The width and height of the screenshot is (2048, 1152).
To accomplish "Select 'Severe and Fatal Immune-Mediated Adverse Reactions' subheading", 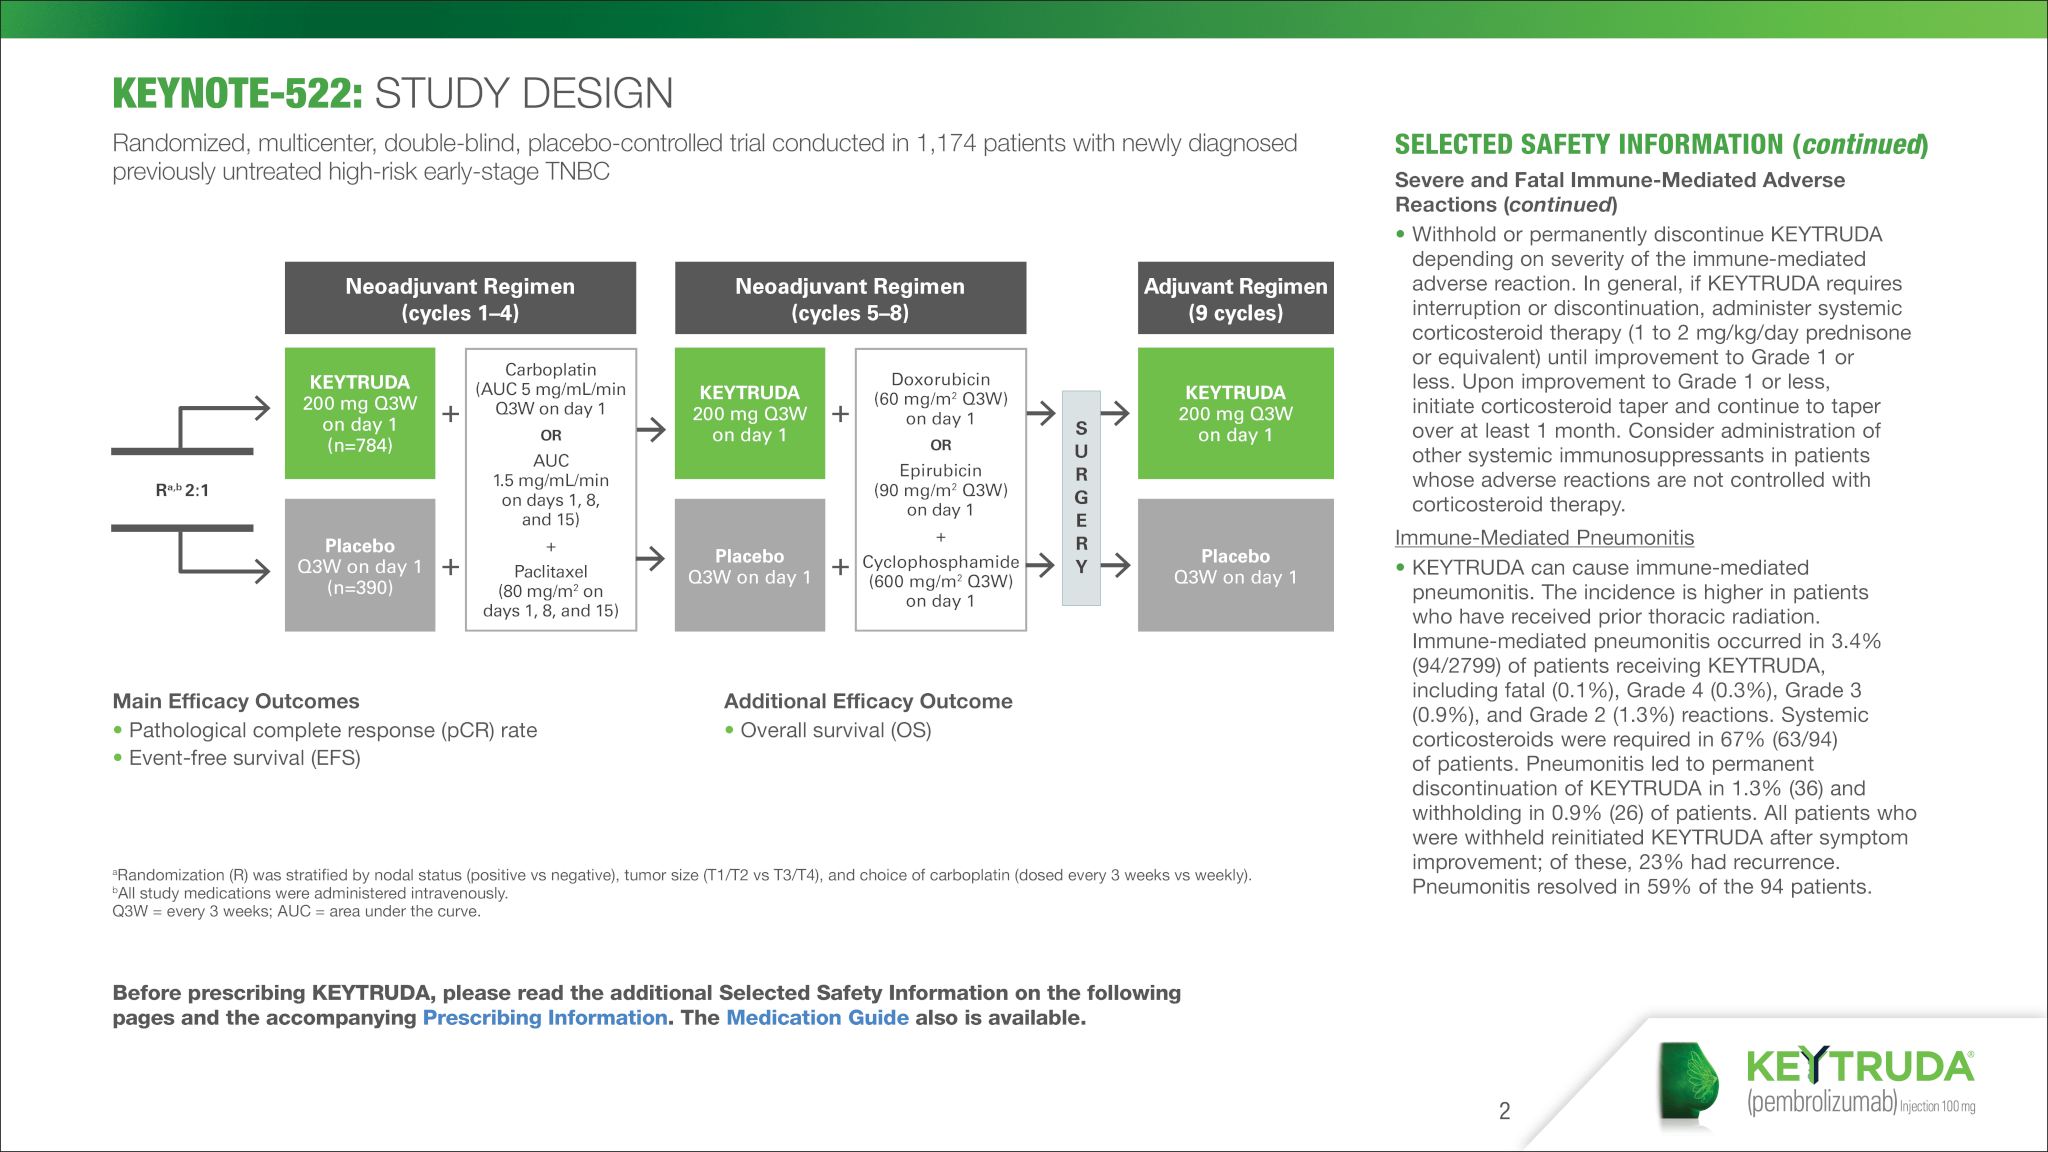I will tap(1620, 192).
